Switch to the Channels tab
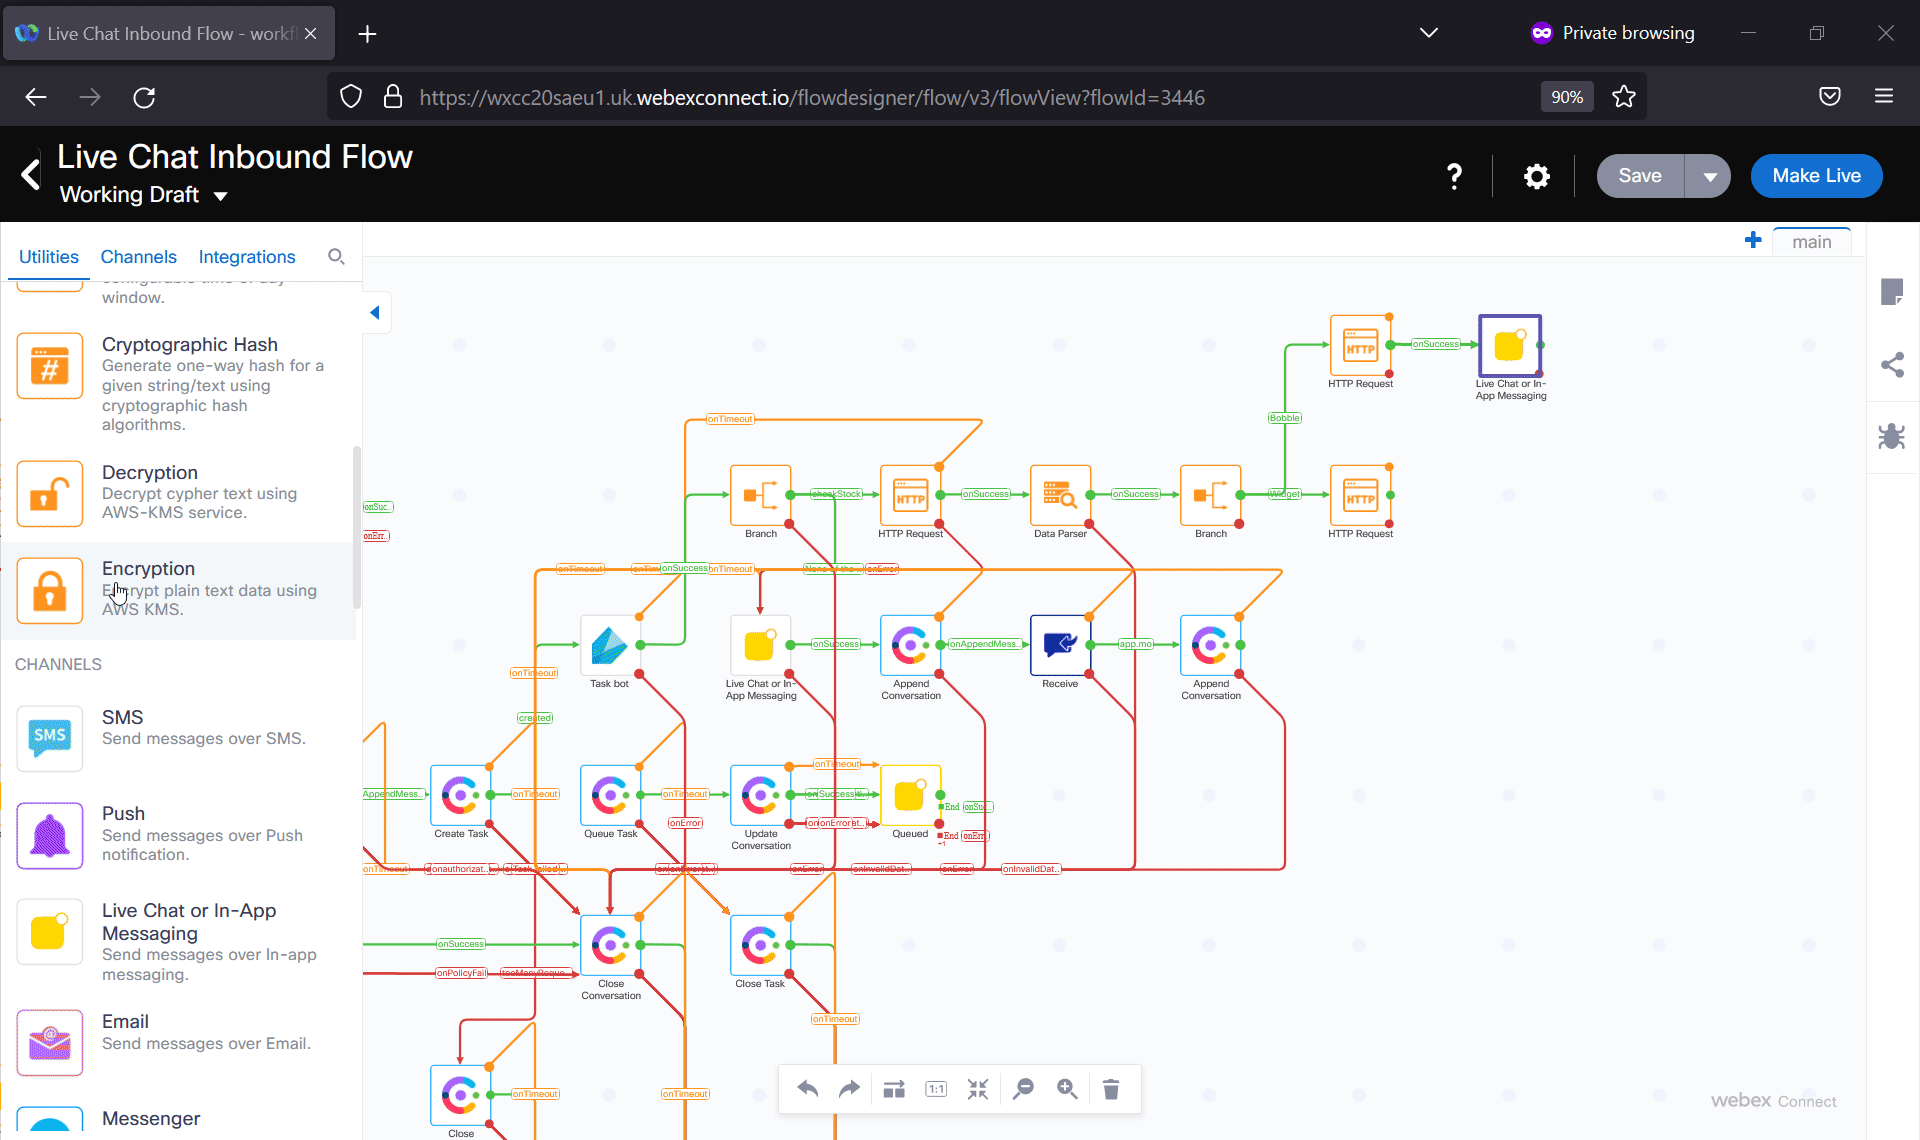The image size is (1920, 1140). pos(138,257)
